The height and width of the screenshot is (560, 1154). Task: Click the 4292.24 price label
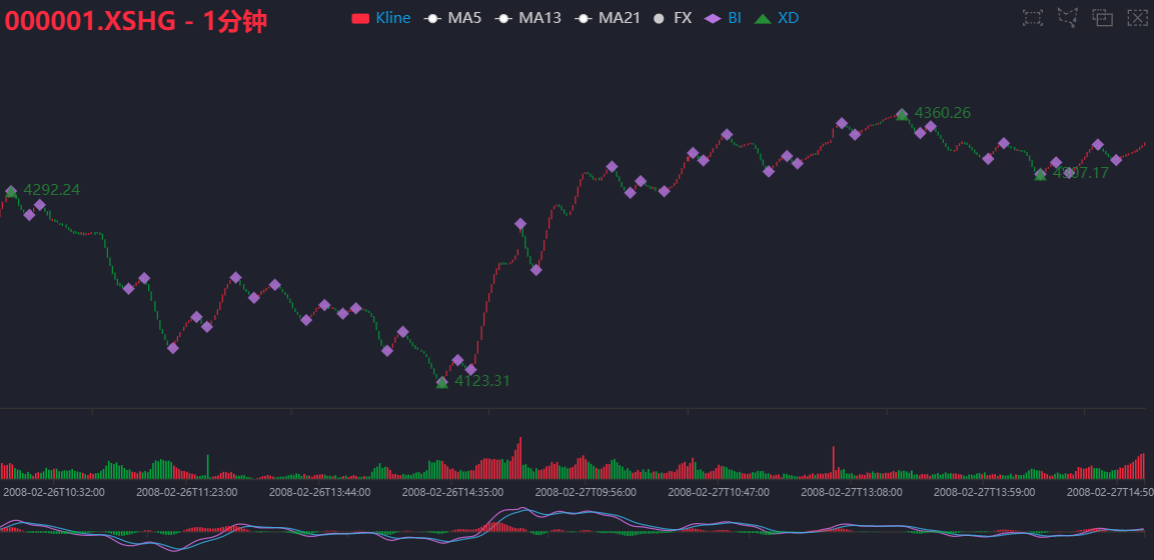[52, 190]
